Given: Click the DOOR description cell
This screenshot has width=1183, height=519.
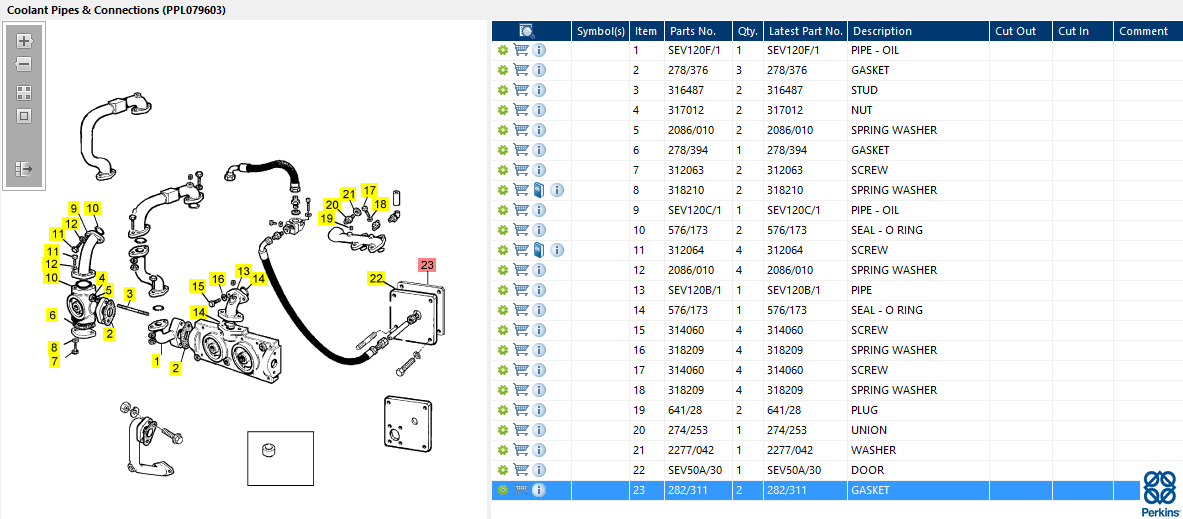Looking at the screenshot, I should click(918, 470).
